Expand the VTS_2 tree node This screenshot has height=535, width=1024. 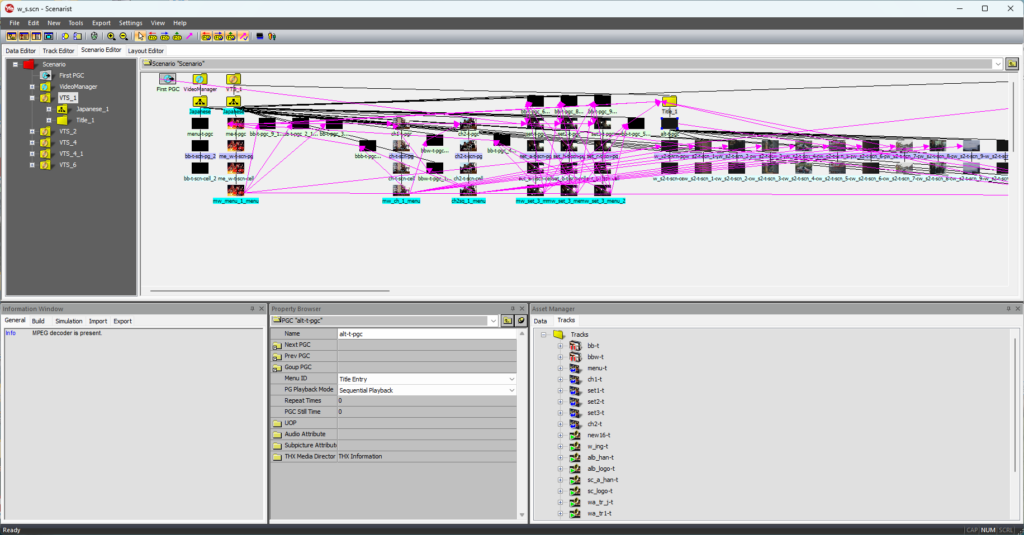pyautogui.click(x=32, y=131)
